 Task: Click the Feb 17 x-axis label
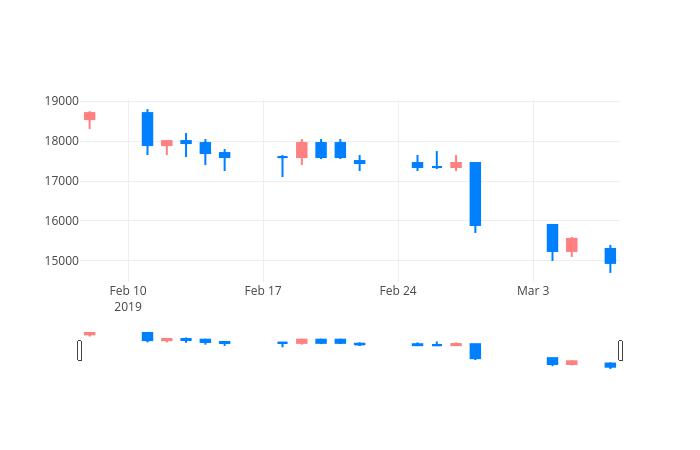(263, 291)
